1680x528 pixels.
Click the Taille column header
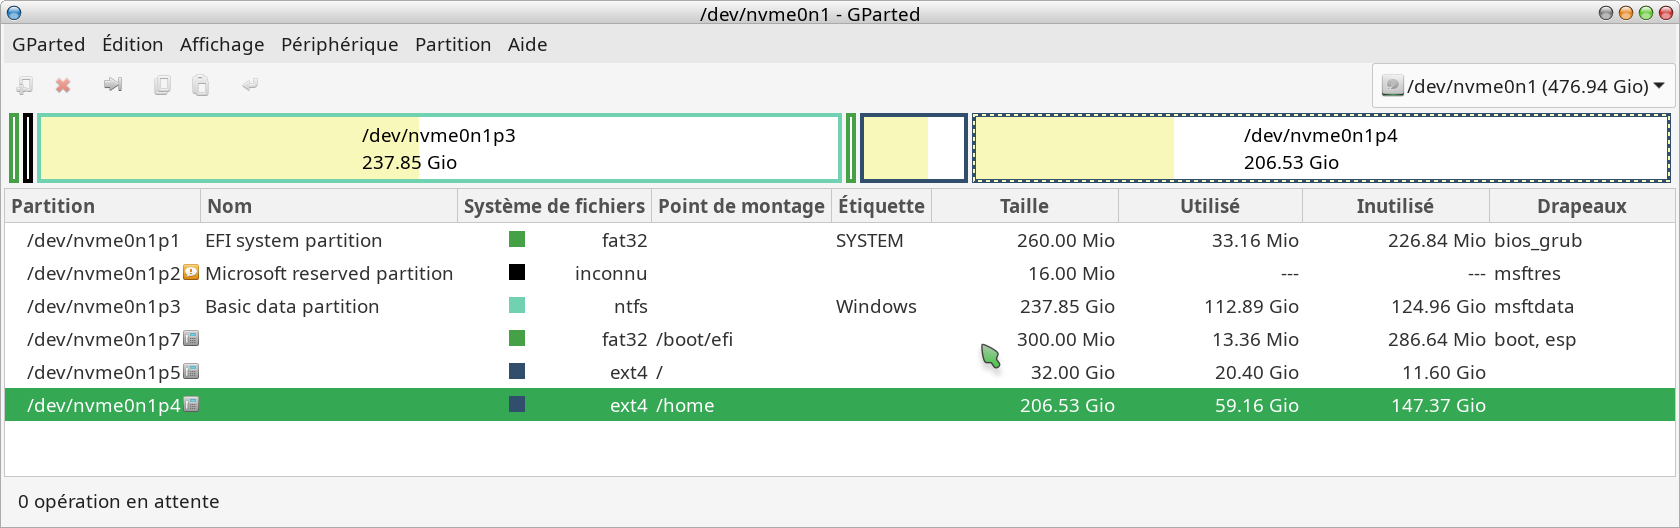pyautogui.click(x=1025, y=206)
